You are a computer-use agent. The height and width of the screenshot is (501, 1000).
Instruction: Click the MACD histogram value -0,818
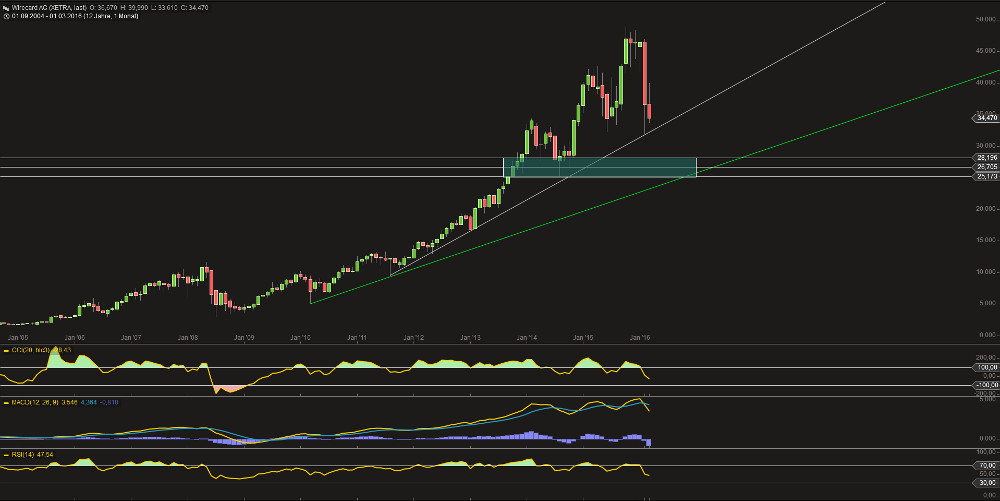[x=110, y=403]
